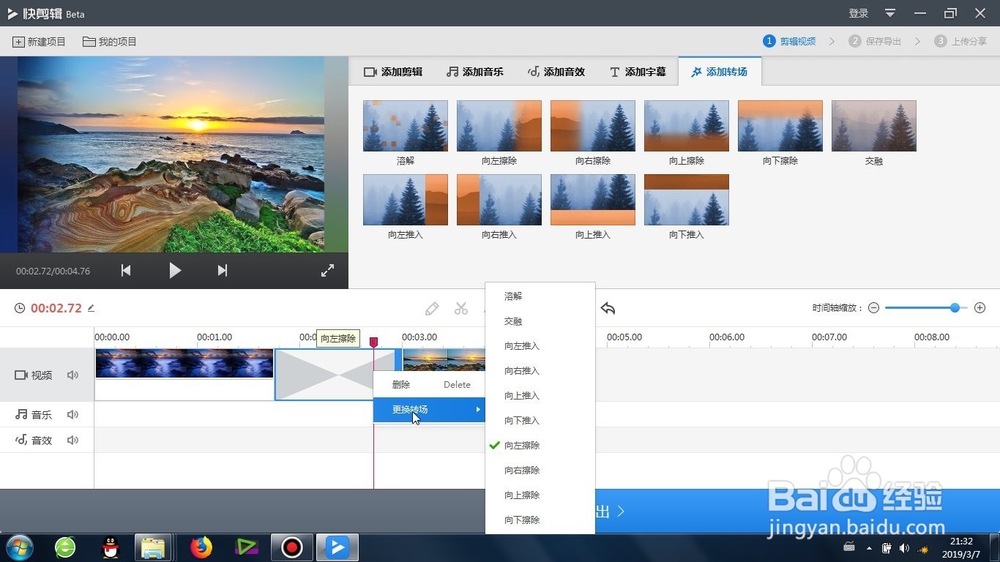
Task: Switch to the 添加音乐 tab
Action: [475, 71]
